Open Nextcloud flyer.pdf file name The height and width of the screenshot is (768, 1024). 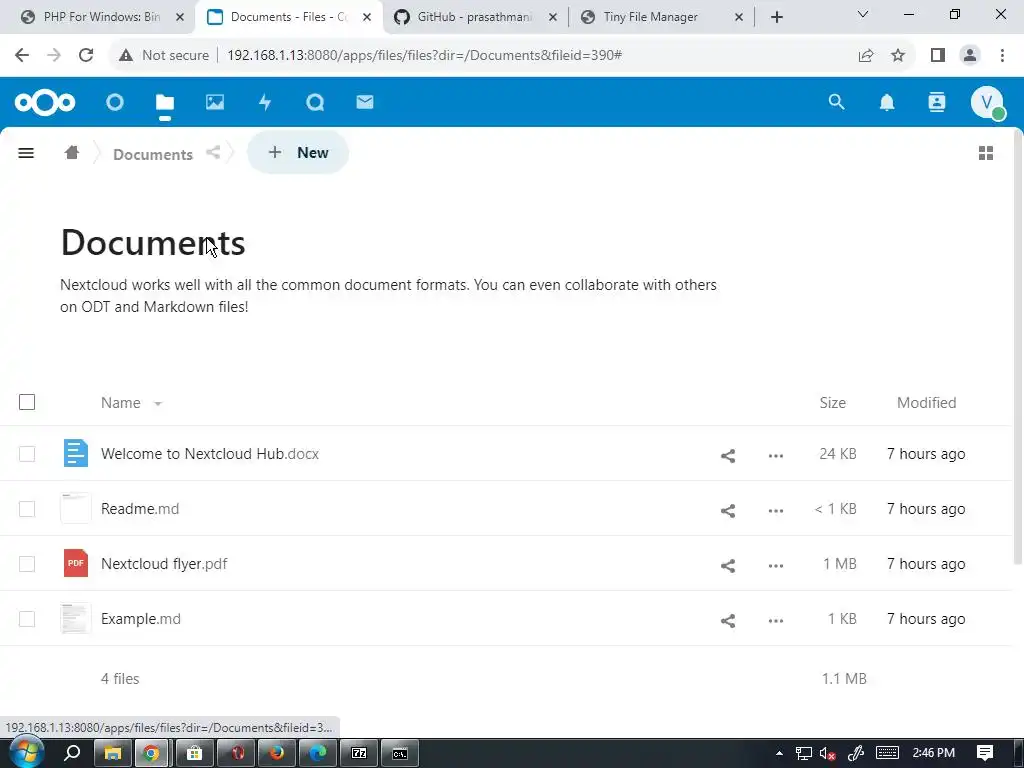(164, 564)
